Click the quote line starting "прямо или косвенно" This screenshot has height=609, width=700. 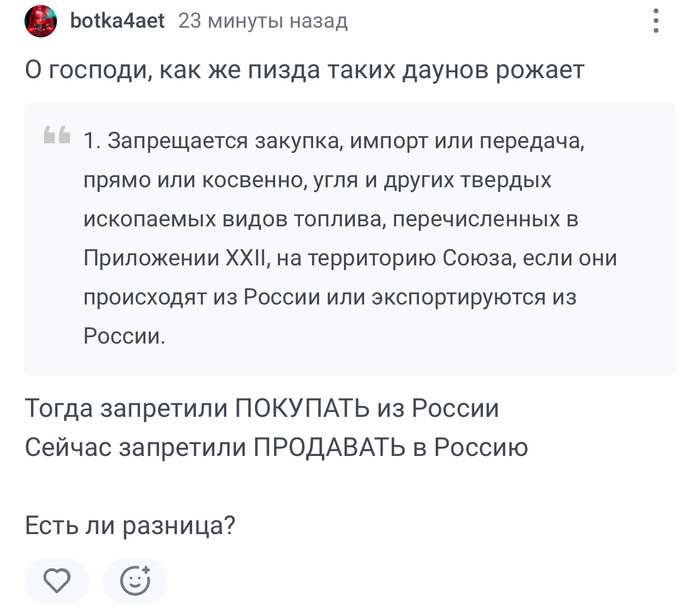(x=317, y=180)
